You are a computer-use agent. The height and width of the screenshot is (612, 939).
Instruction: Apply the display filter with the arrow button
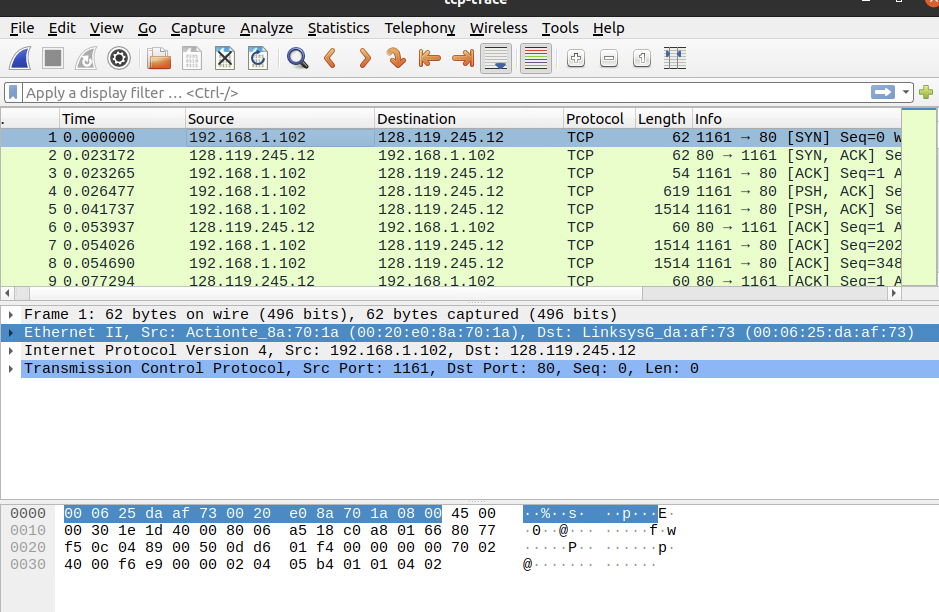884,92
